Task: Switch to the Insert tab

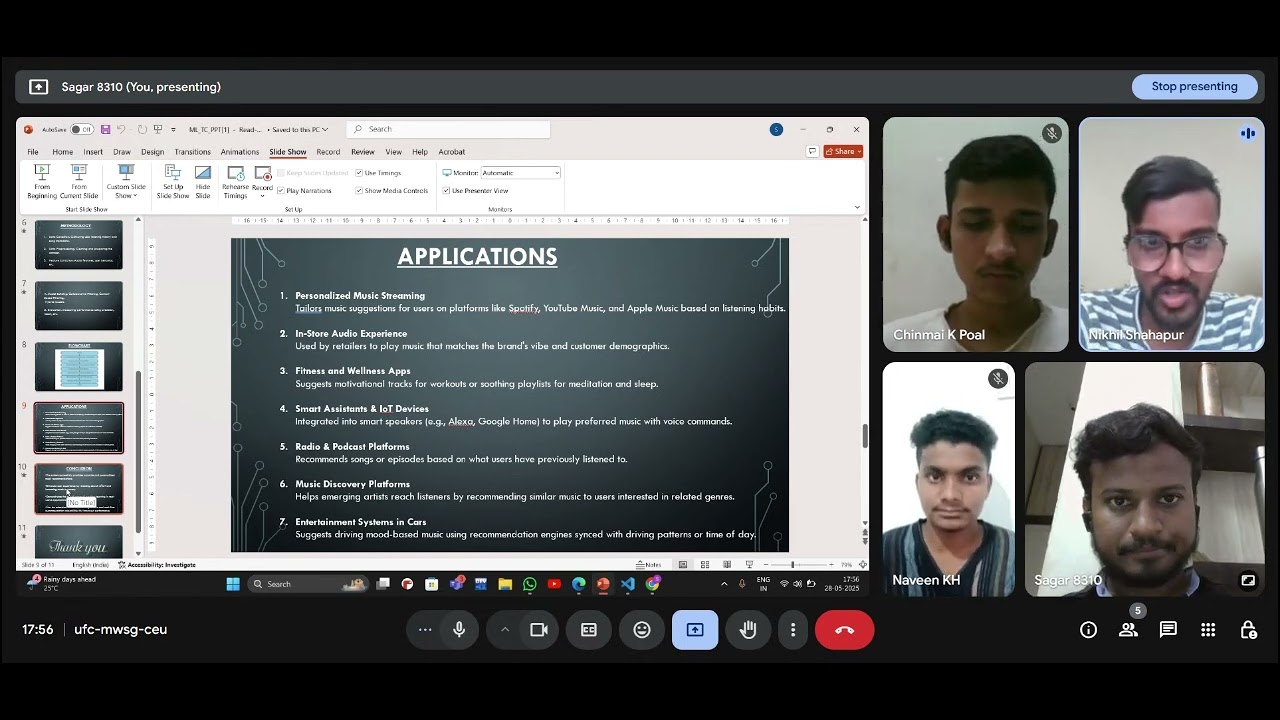Action: (x=93, y=152)
